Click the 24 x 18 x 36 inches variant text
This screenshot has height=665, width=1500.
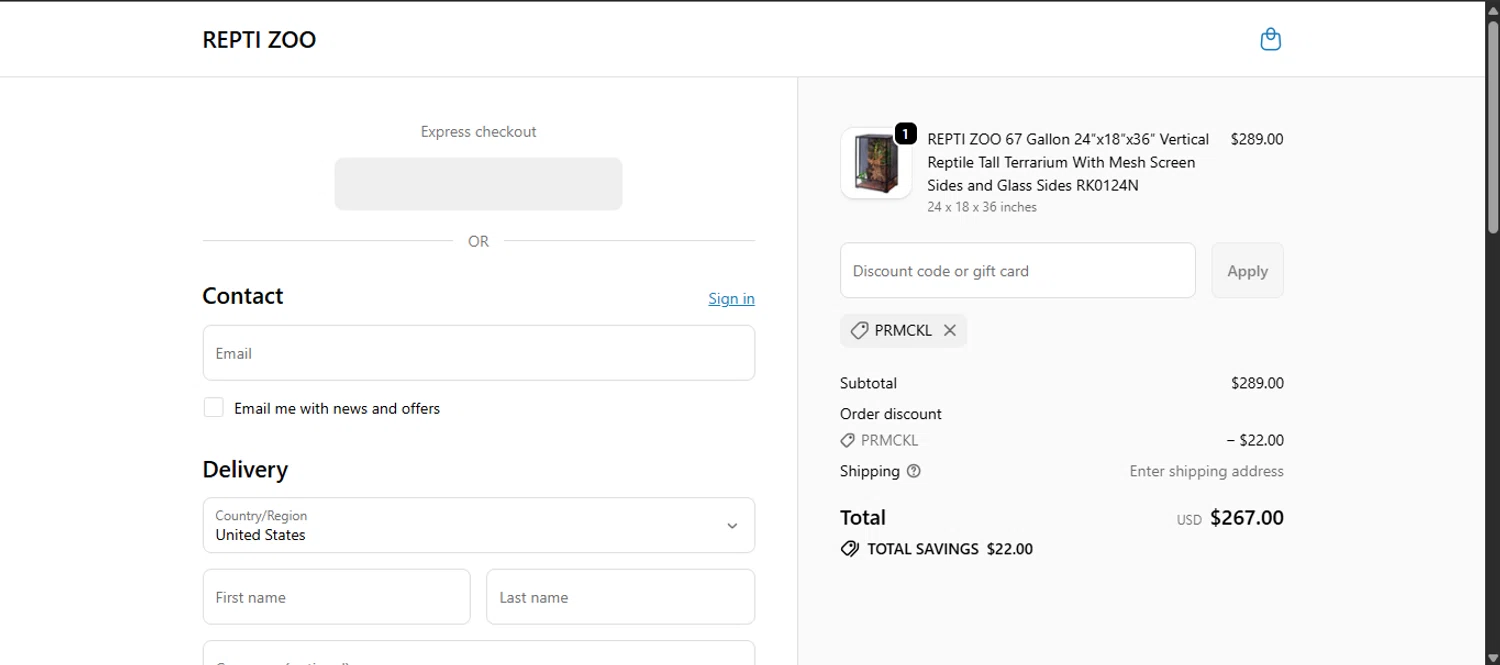pos(982,207)
